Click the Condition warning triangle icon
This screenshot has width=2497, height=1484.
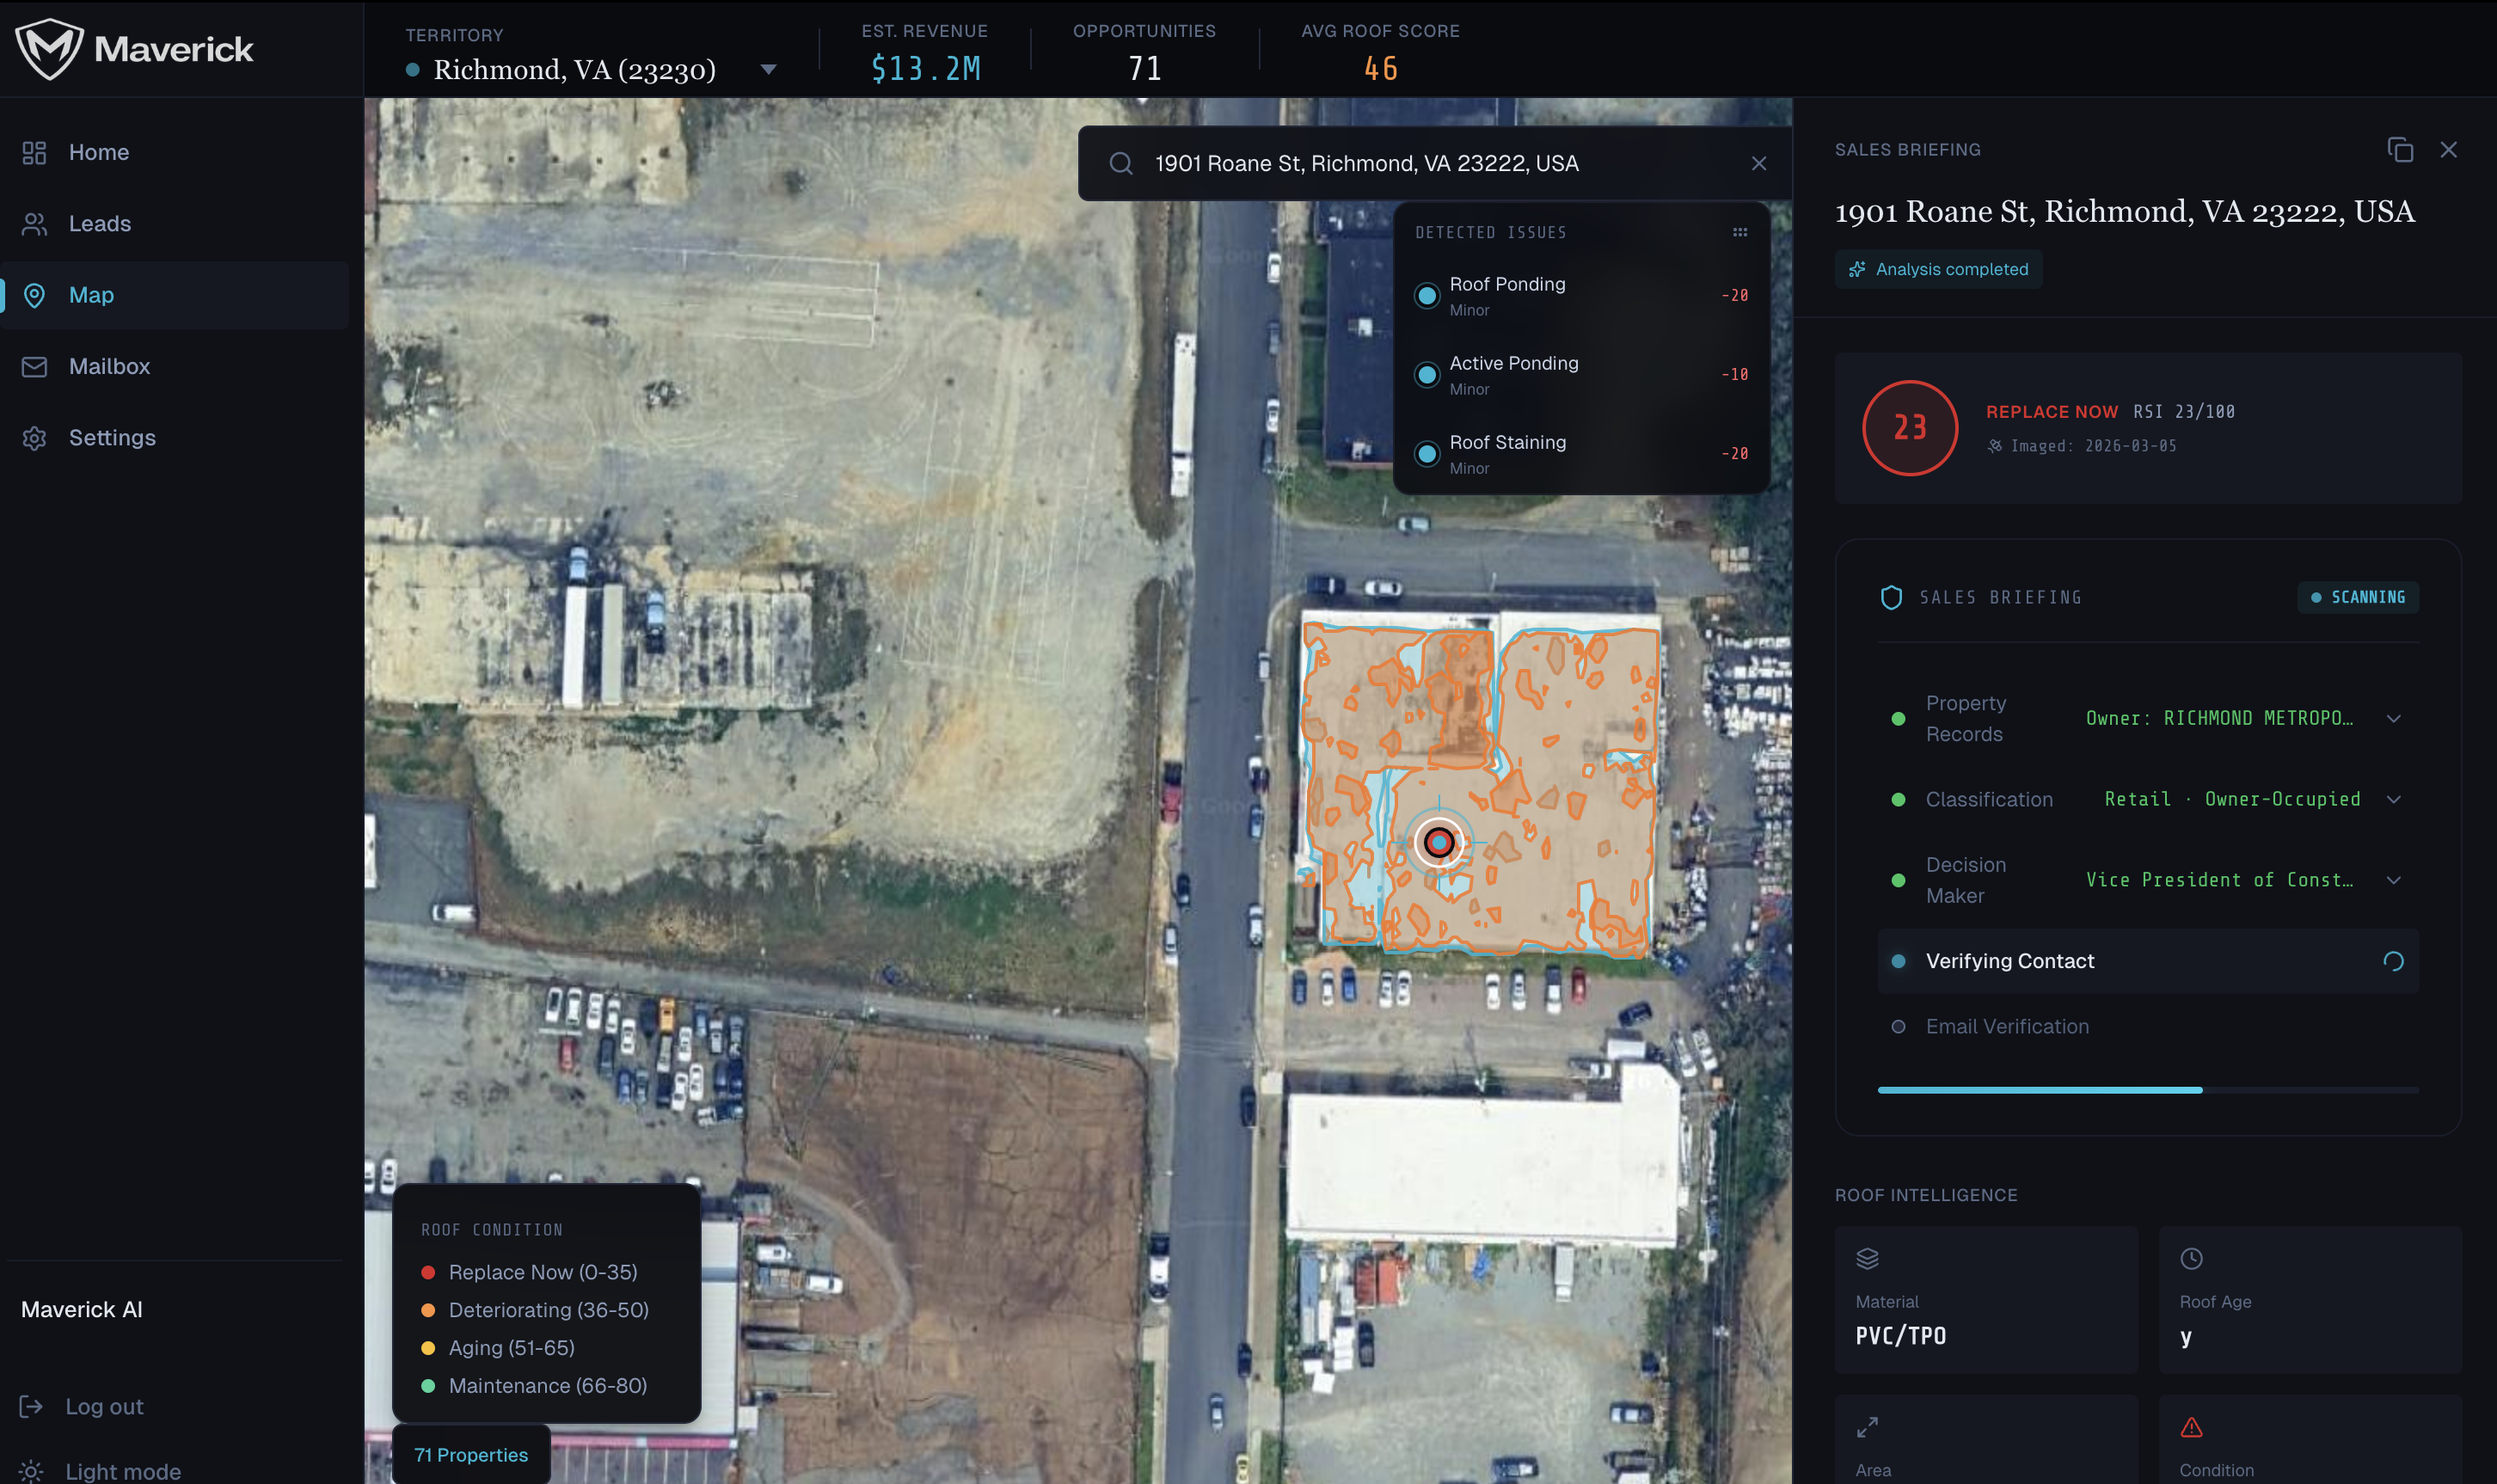2190,1427
